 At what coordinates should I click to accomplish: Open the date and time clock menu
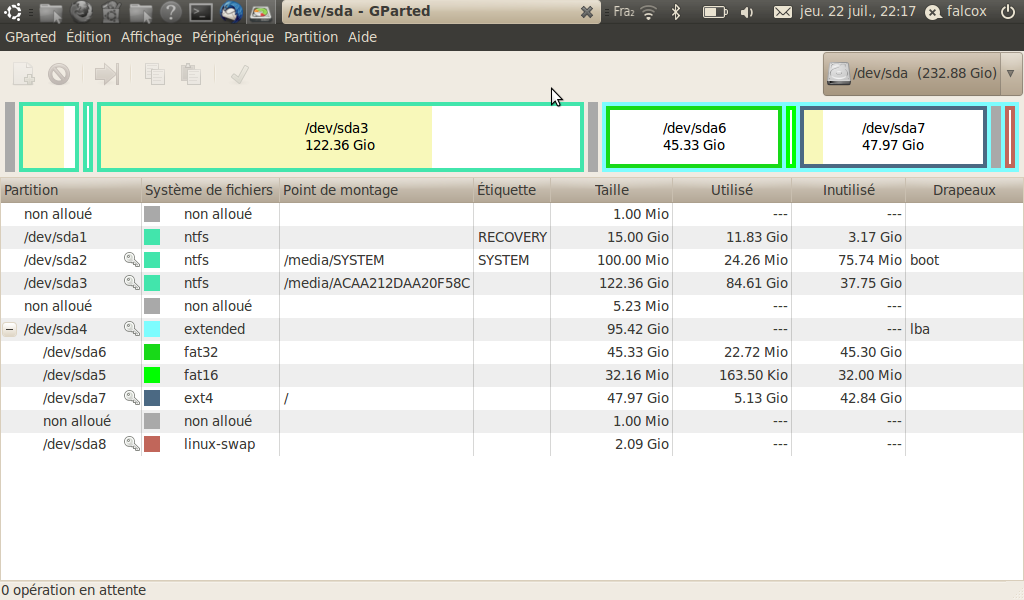point(857,11)
